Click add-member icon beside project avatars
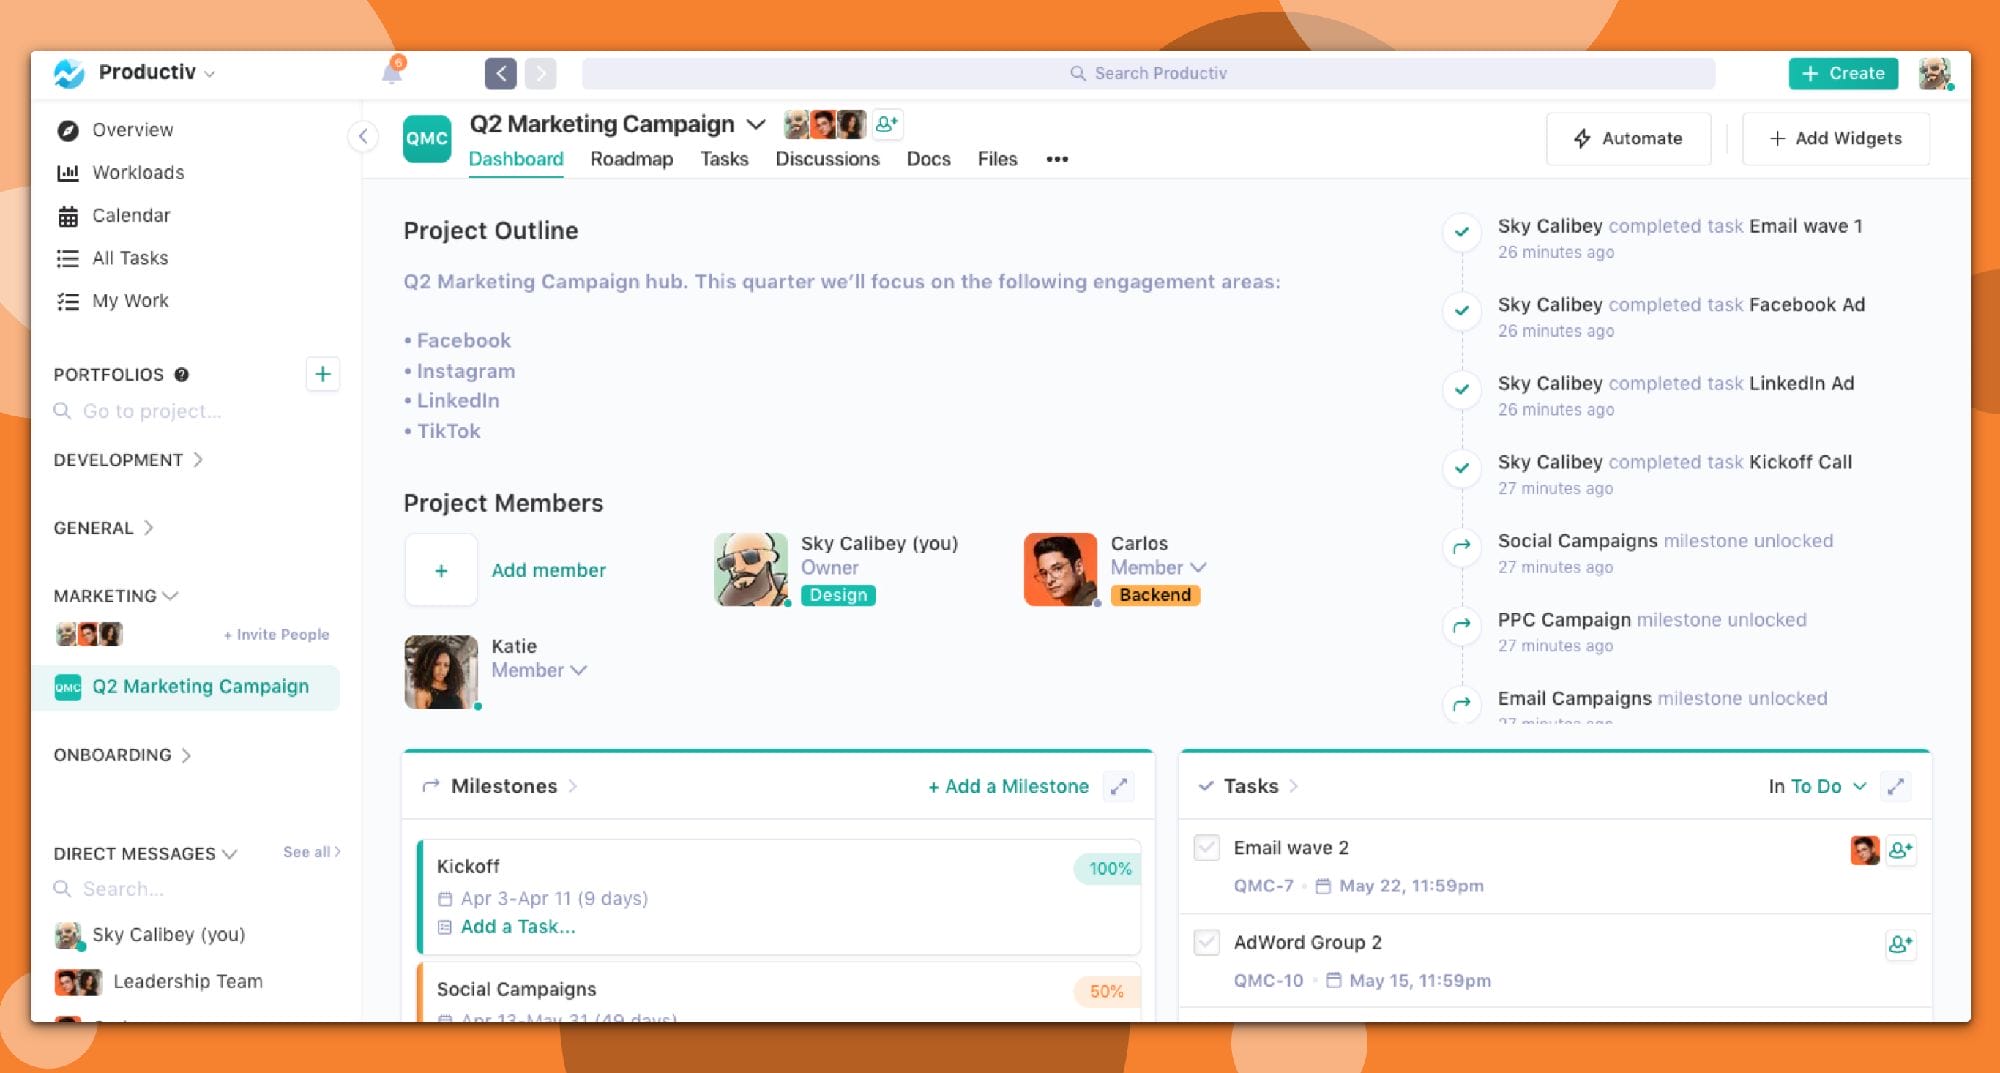This screenshot has height=1073, width=2000. 887,124
